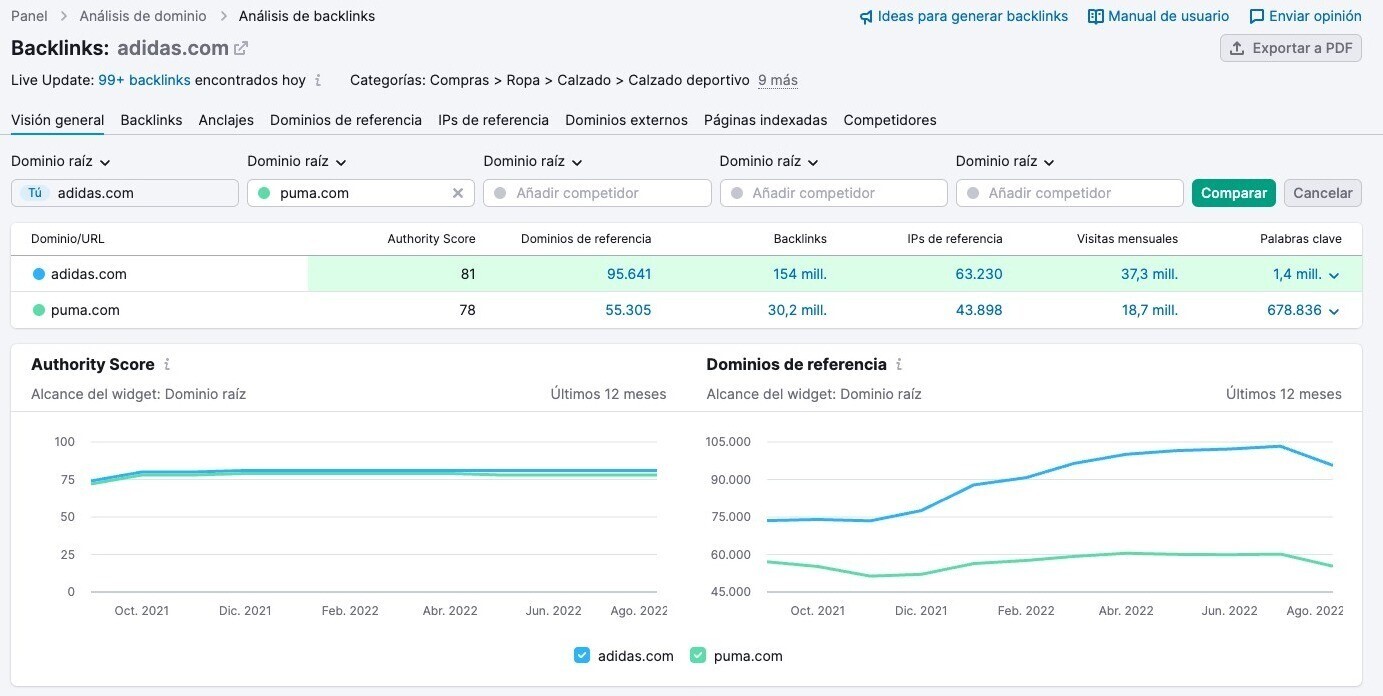Viewport: 1383px width, 696px height.
Task: Click adidas.com referring domains value 95.641
Action: click(x=629, y=274)
